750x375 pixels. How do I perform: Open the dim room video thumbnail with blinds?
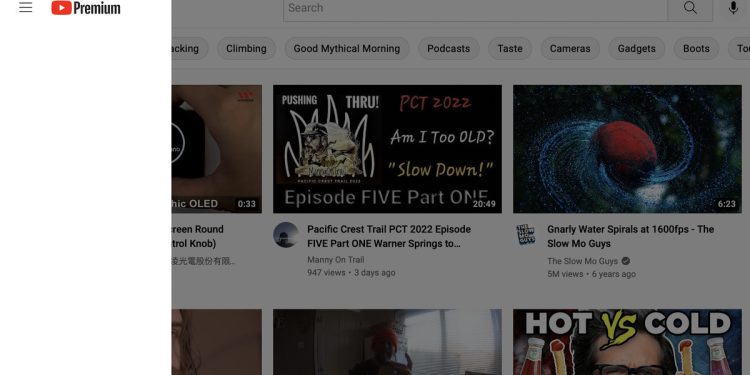(x=387, y=342)
